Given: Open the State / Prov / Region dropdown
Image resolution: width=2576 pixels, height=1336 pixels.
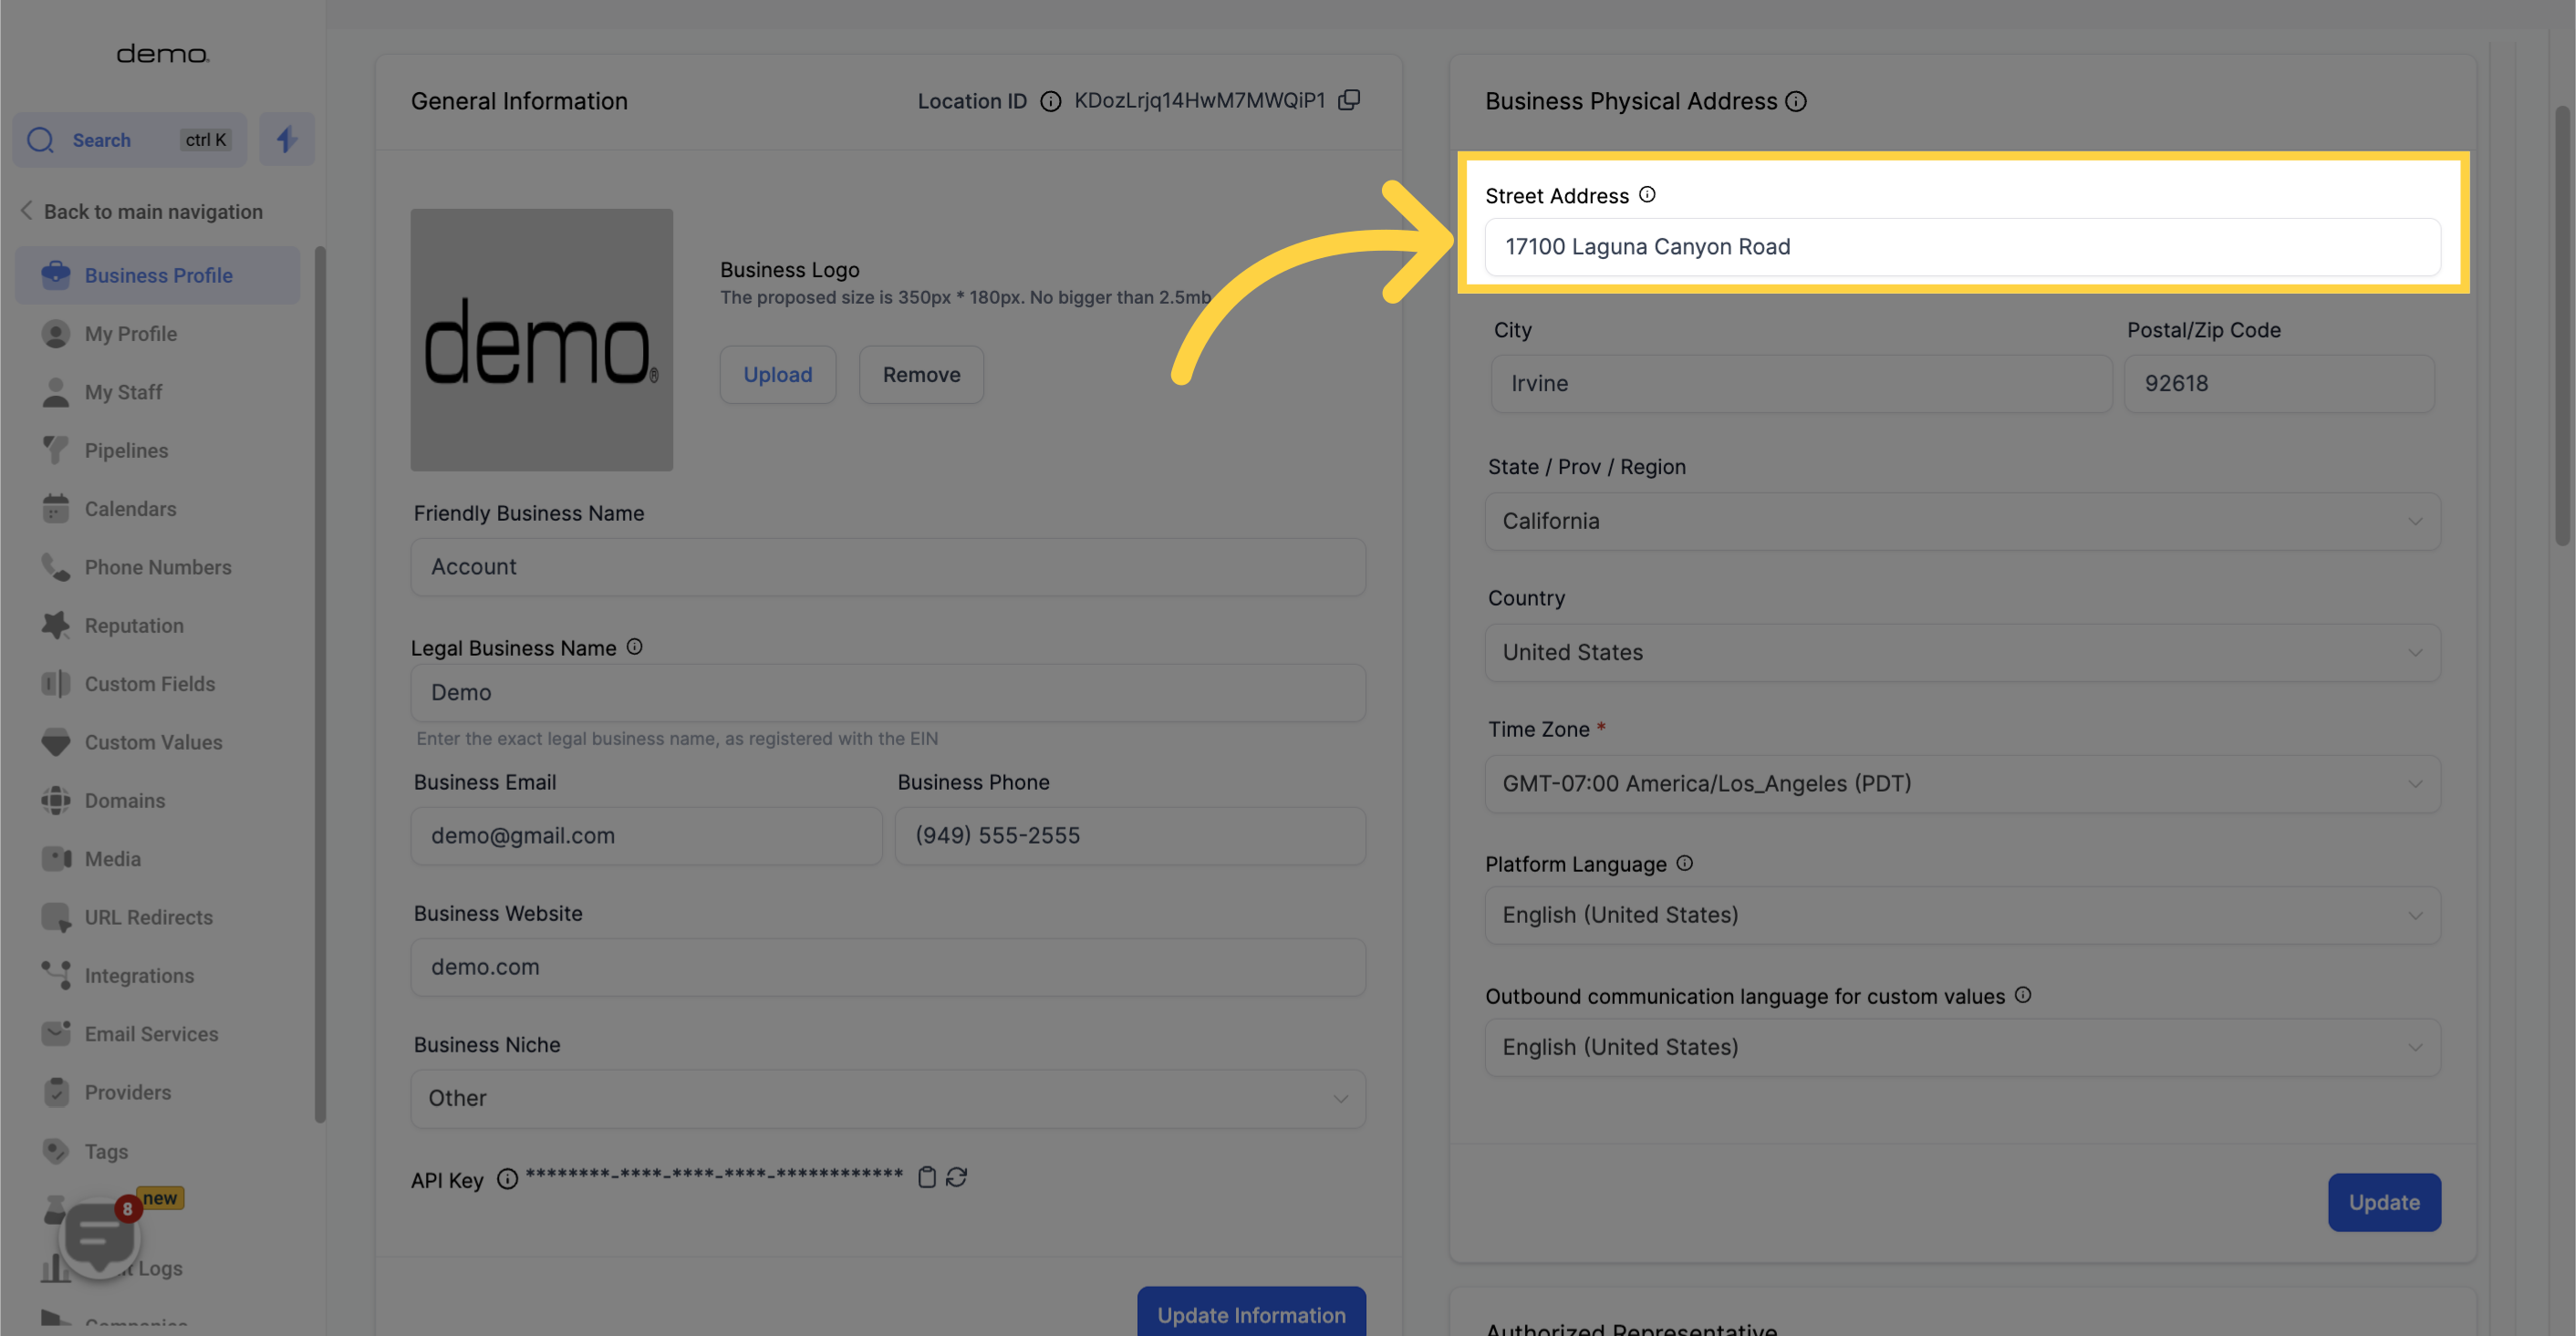Looking at the screenshot, I should [1962, 521].
